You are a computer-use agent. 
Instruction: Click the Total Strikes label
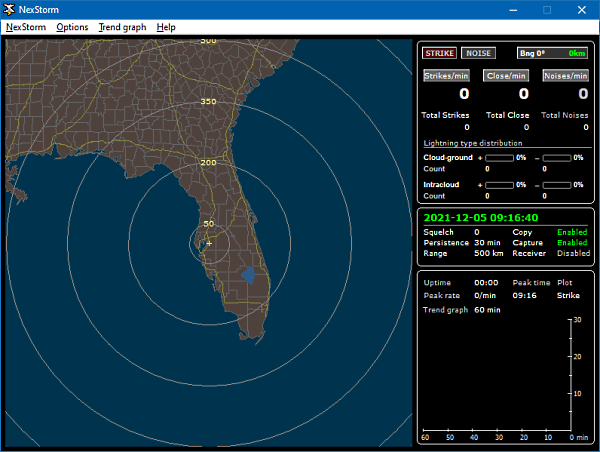coord(445,115)
